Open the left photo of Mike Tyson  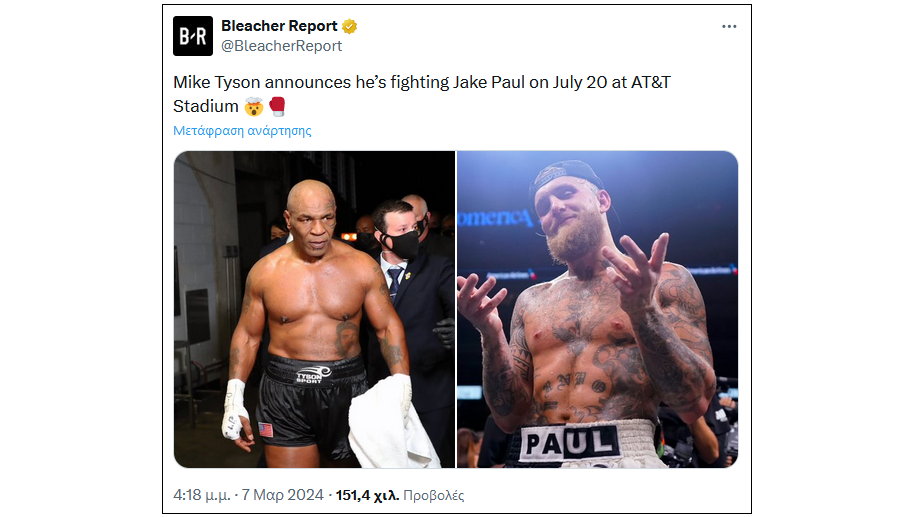pos(314,309)
